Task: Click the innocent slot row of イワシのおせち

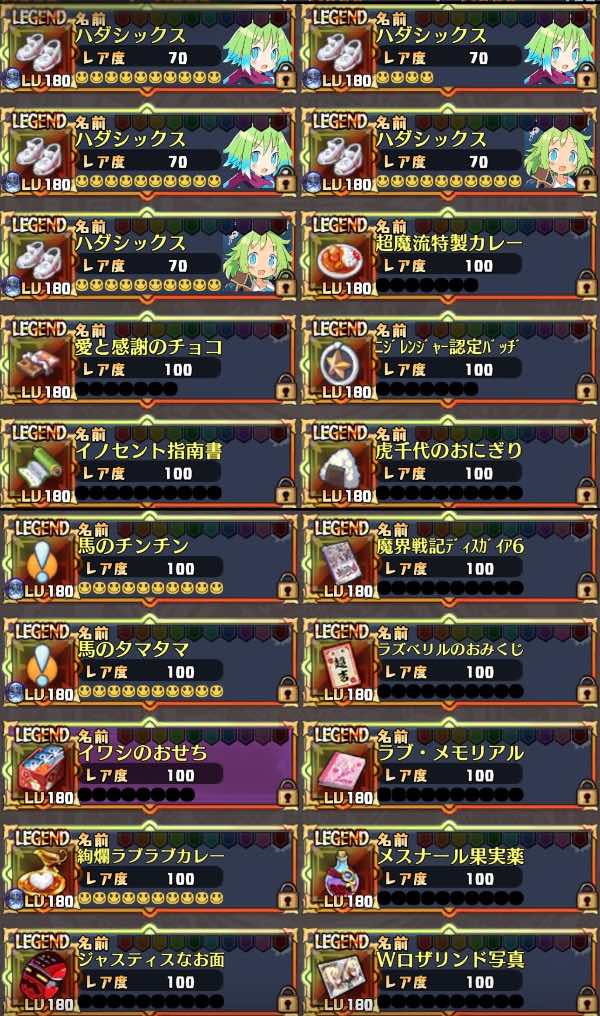Action: (x=136, y=794)
